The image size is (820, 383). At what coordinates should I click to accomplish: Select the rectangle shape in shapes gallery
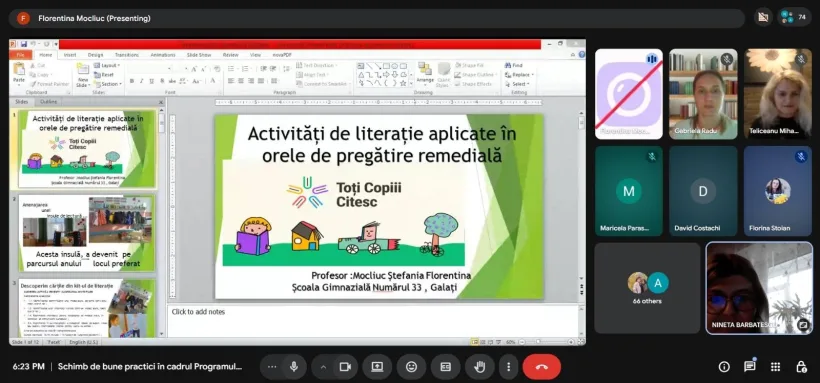386,66
